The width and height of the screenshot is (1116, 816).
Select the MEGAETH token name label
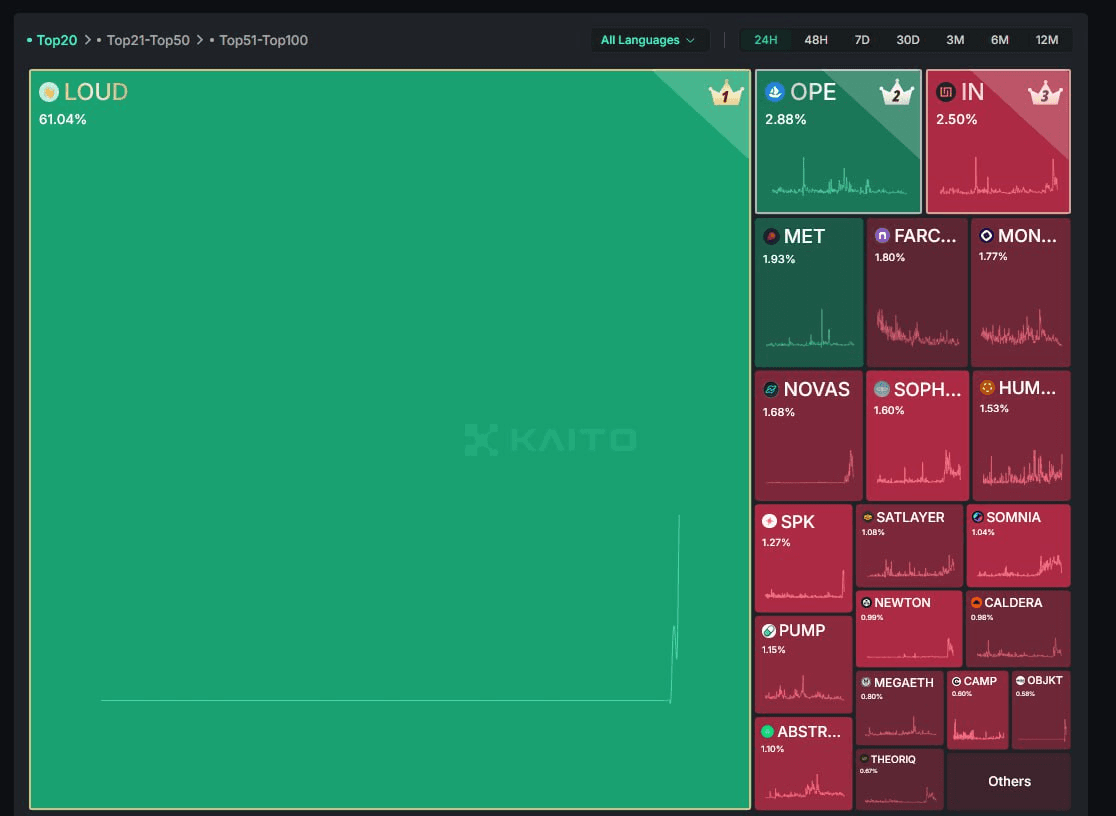[x=904, y=682]
